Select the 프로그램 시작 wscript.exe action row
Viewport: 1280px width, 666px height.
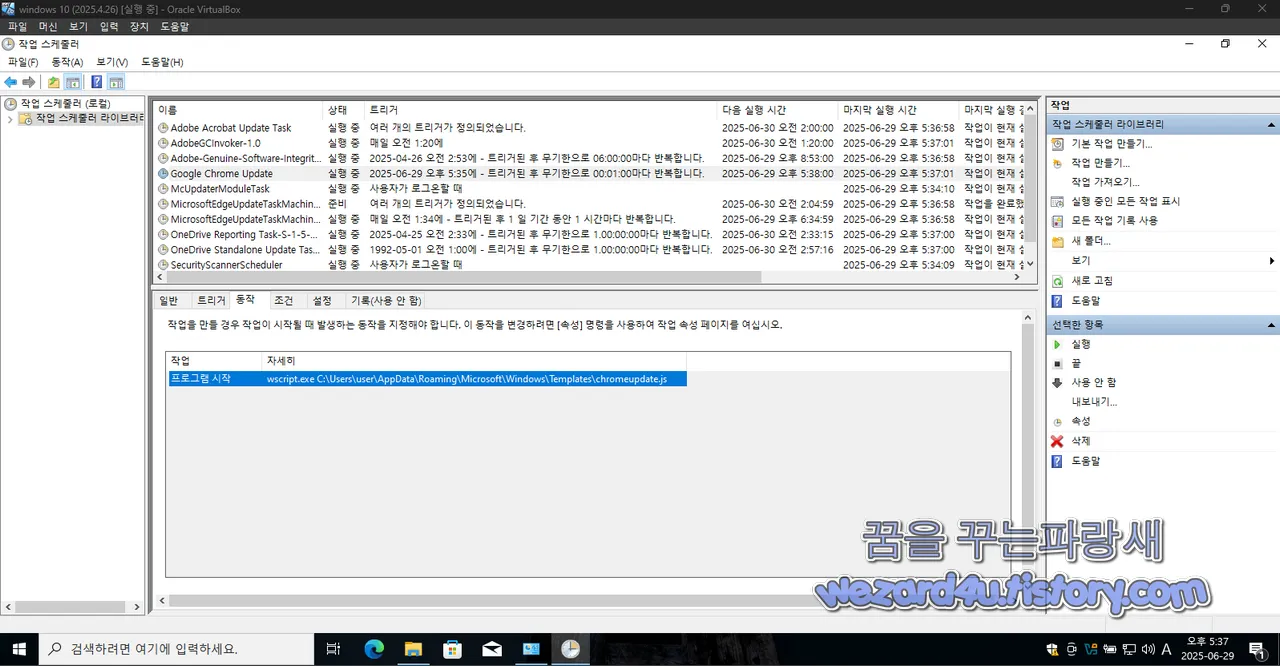tap(427, 379)
